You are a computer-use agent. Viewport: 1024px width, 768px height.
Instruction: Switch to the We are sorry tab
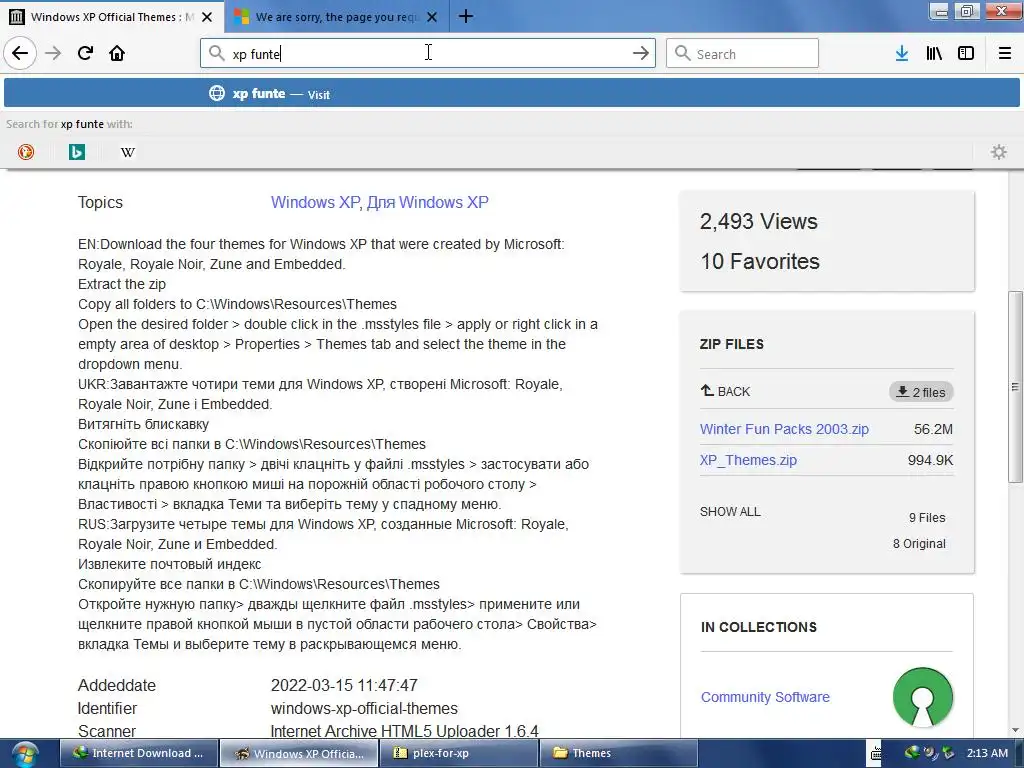(336, 17)
